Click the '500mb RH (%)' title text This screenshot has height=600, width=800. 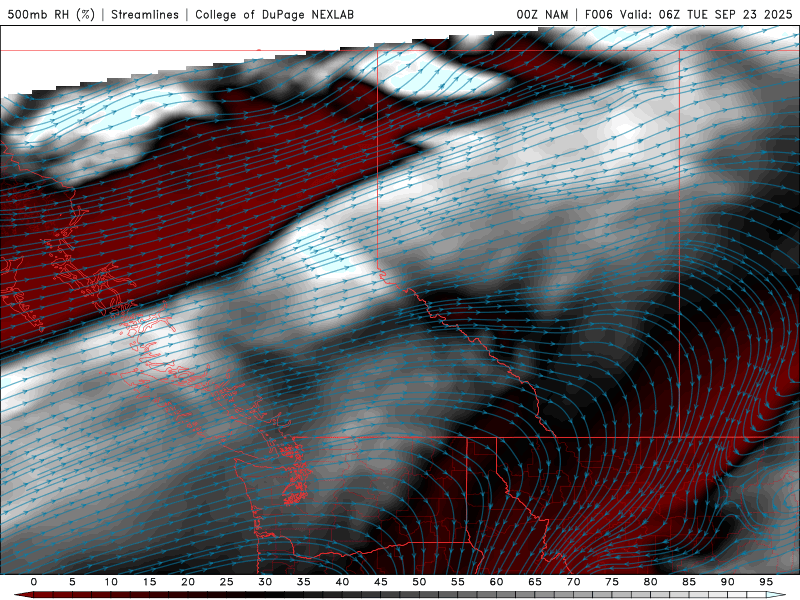[x=51, y=14]
